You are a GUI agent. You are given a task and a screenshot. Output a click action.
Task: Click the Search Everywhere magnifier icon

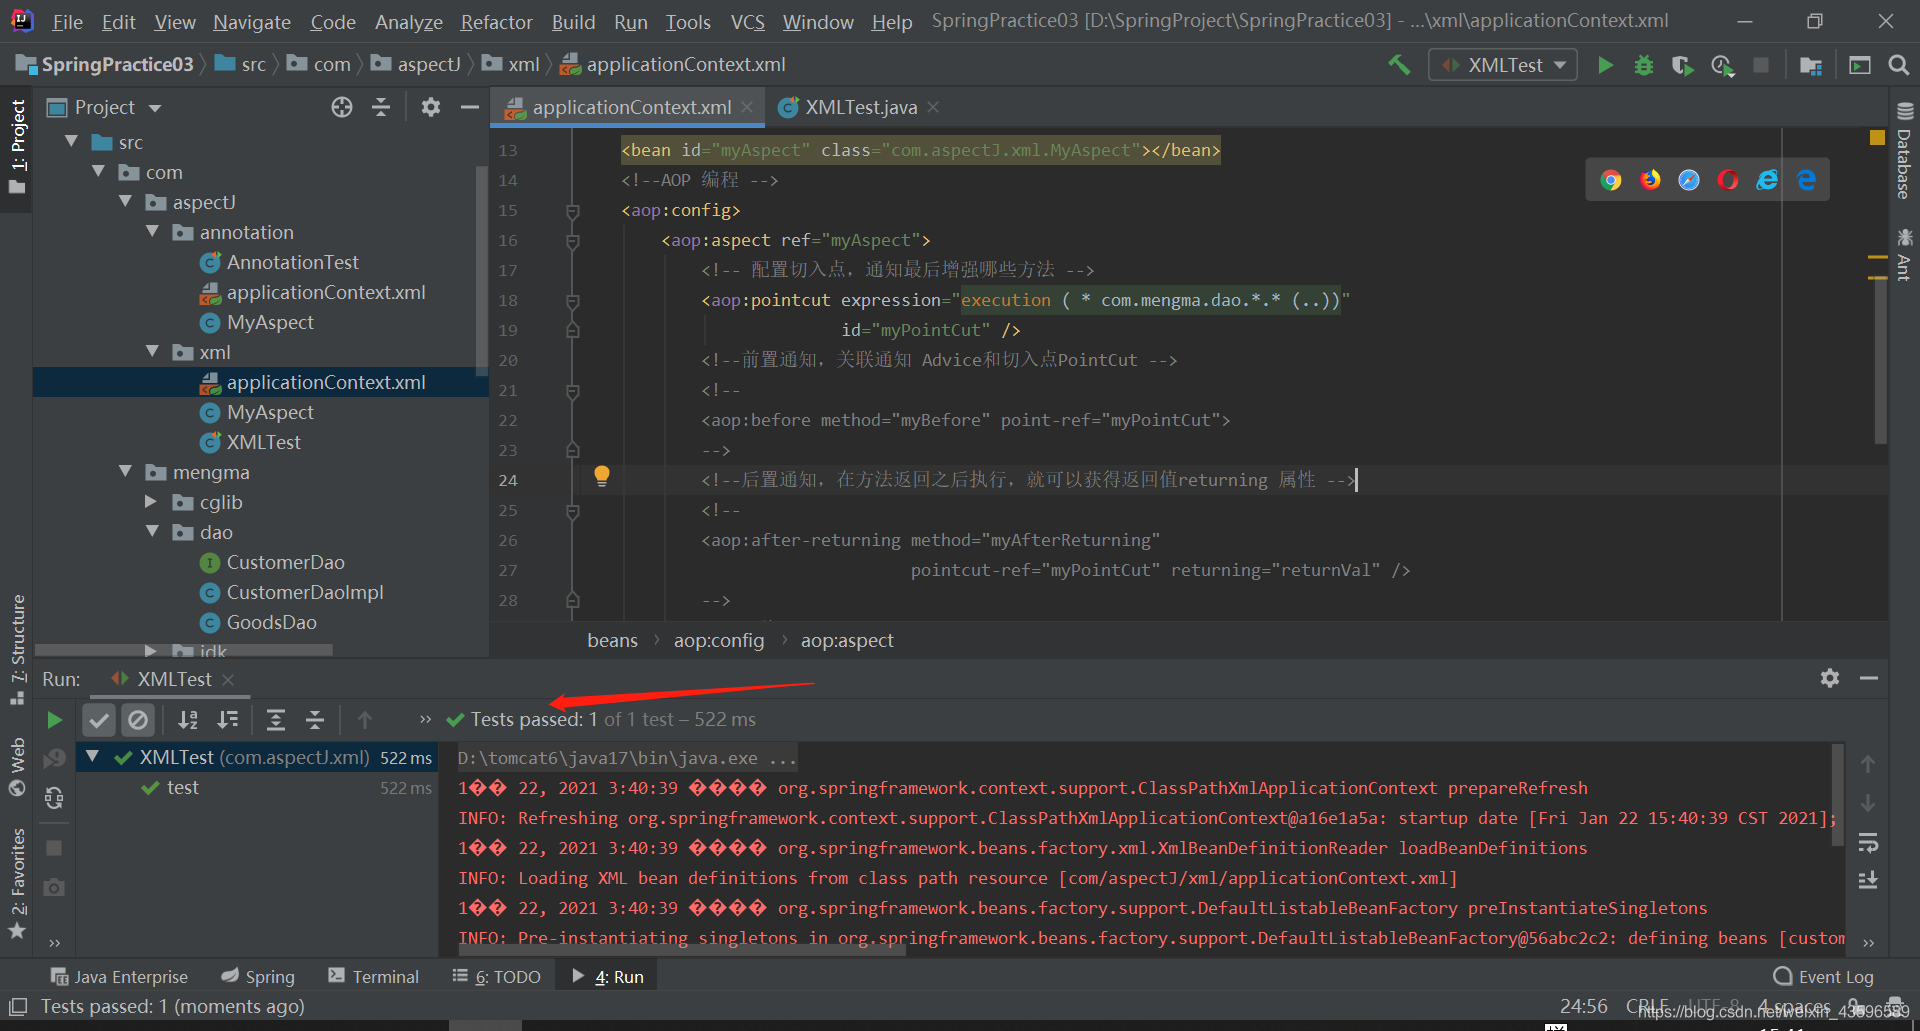click(1897, 65)
